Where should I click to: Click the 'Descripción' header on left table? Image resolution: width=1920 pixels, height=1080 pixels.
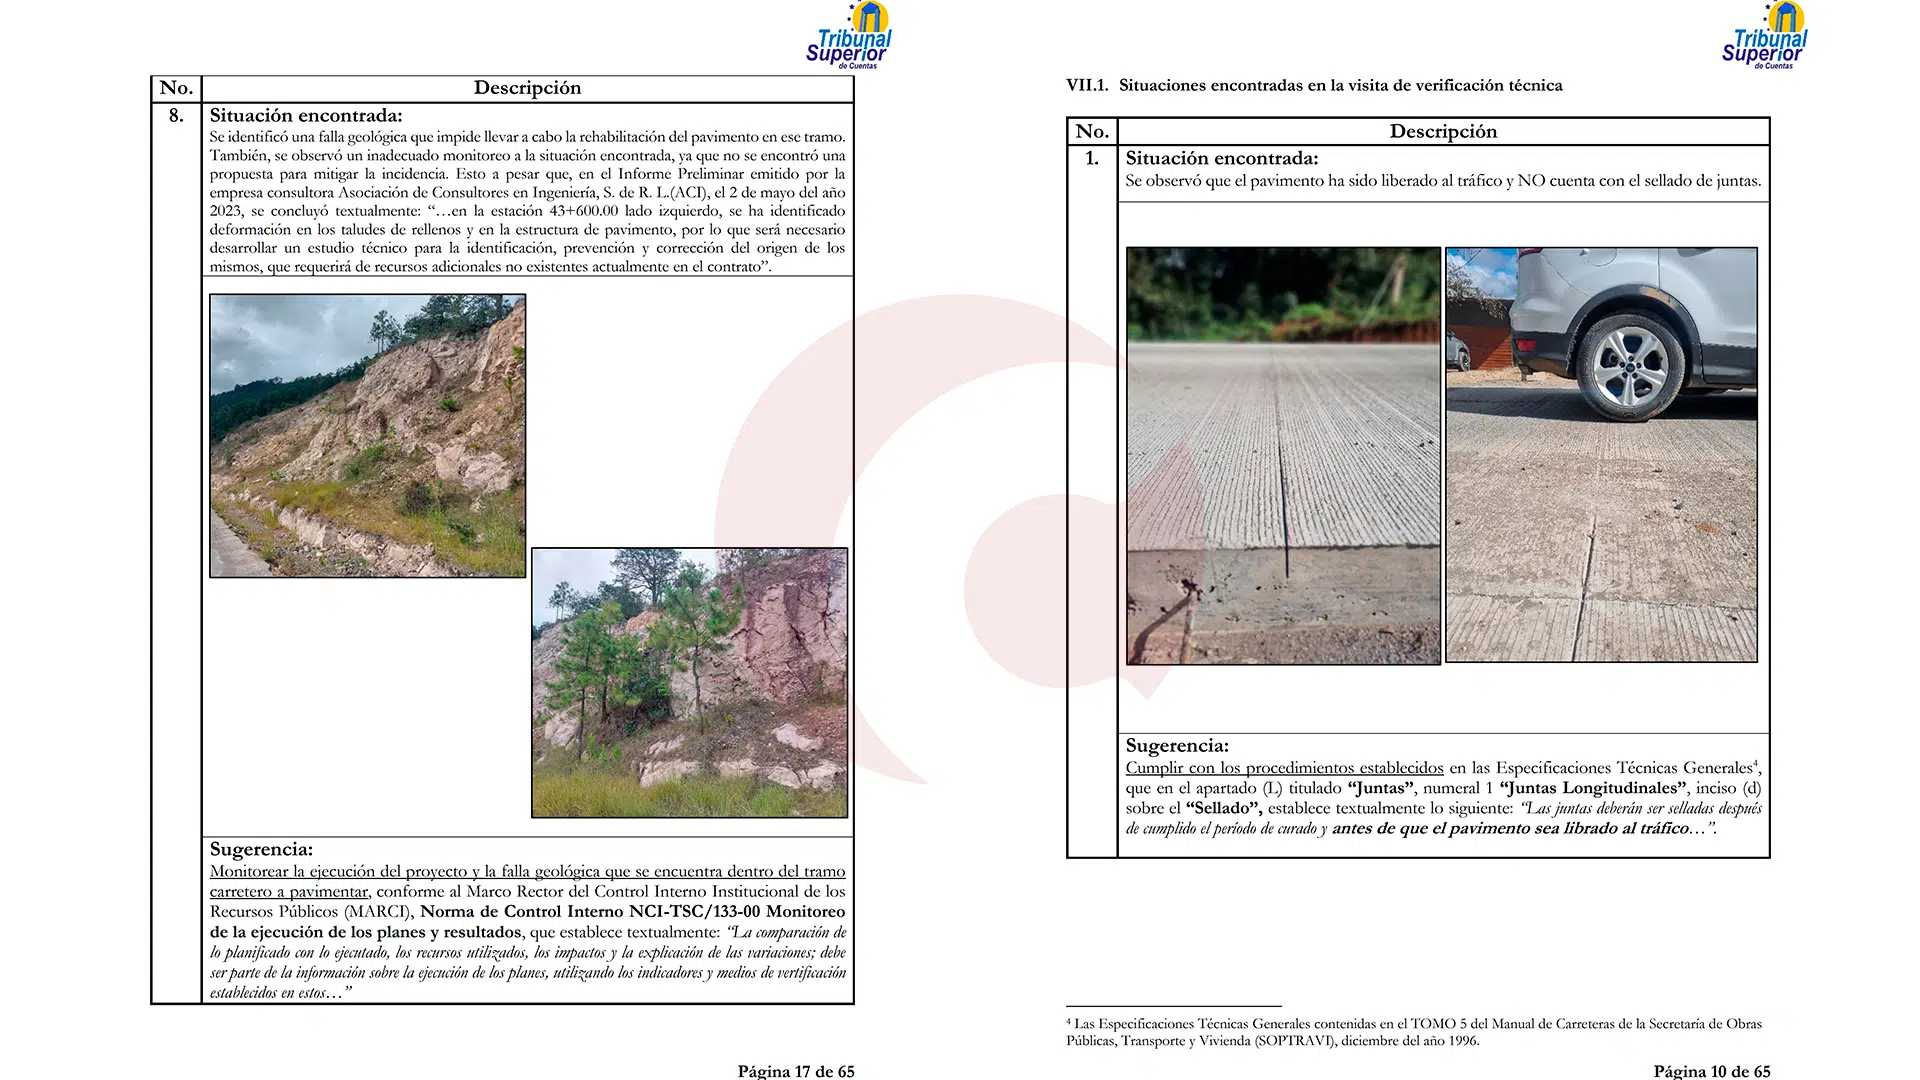click(x=527, y=88)
